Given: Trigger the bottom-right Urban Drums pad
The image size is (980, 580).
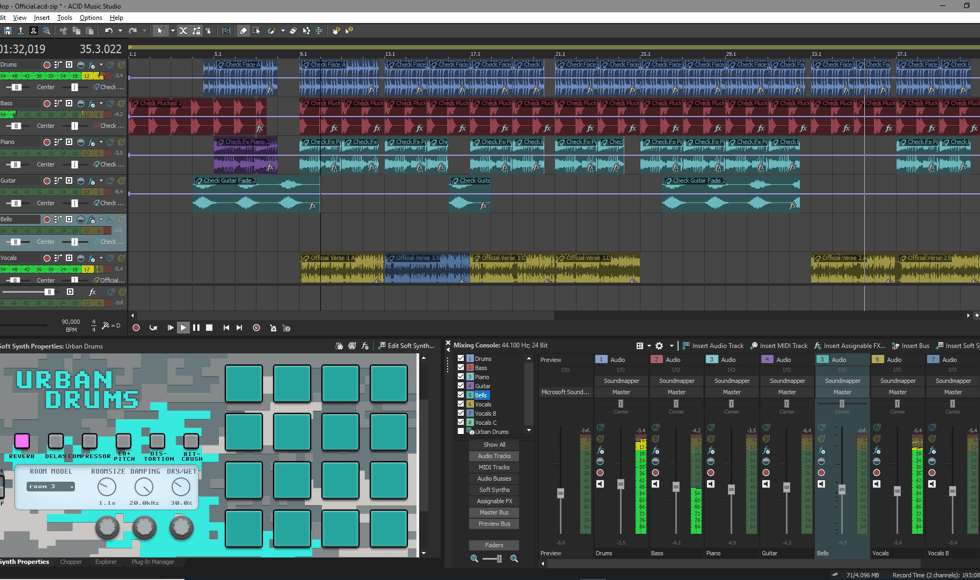Looking at the screenshot, I should coord(389,529).
